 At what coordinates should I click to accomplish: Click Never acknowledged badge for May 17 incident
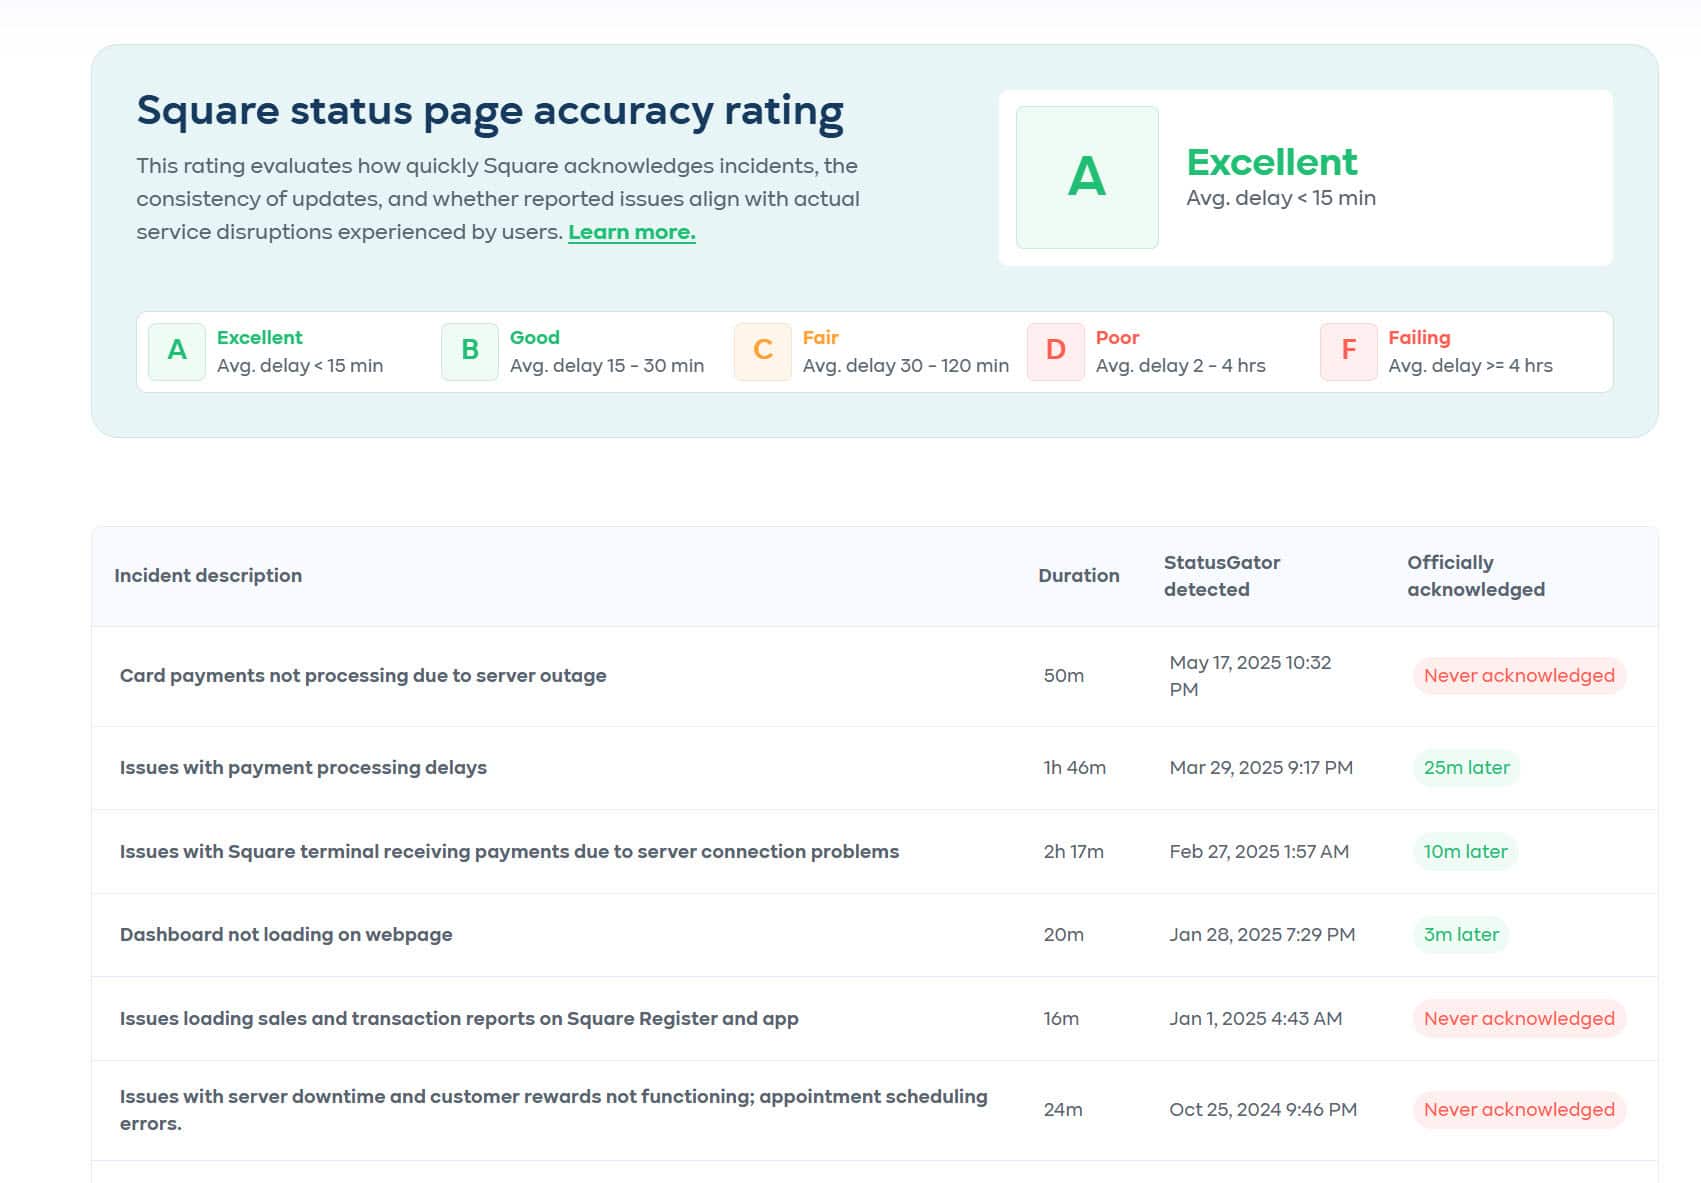1518,676
